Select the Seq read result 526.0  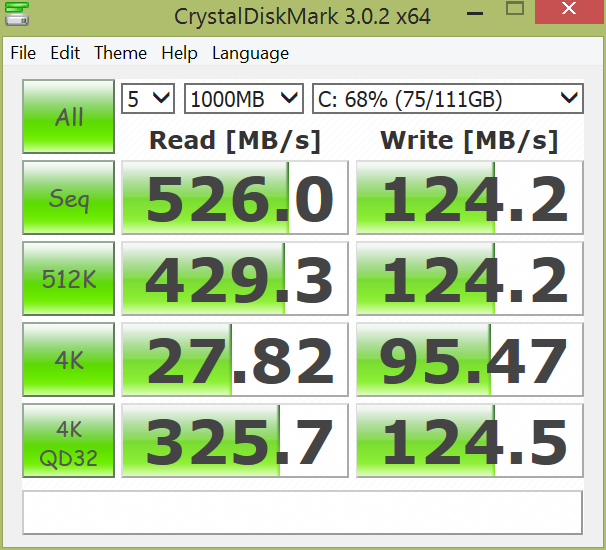[x=235, y=198]
